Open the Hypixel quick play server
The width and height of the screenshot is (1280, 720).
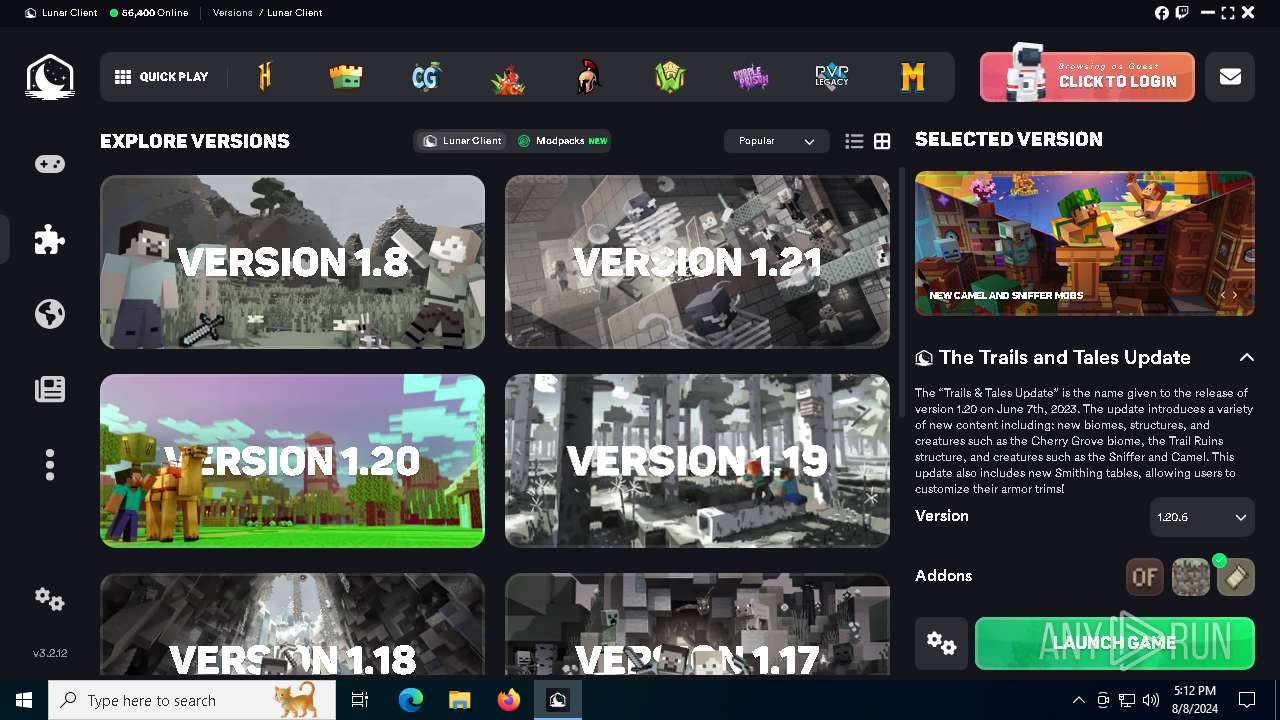[265, 77]
